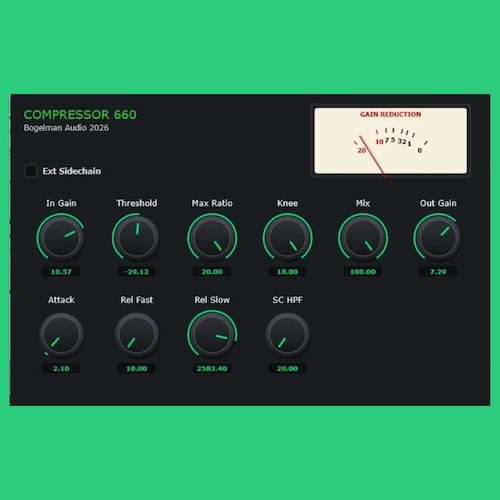Screen dimensions: 500x500
Task: Click the Mix label
Action: (363, 203)
